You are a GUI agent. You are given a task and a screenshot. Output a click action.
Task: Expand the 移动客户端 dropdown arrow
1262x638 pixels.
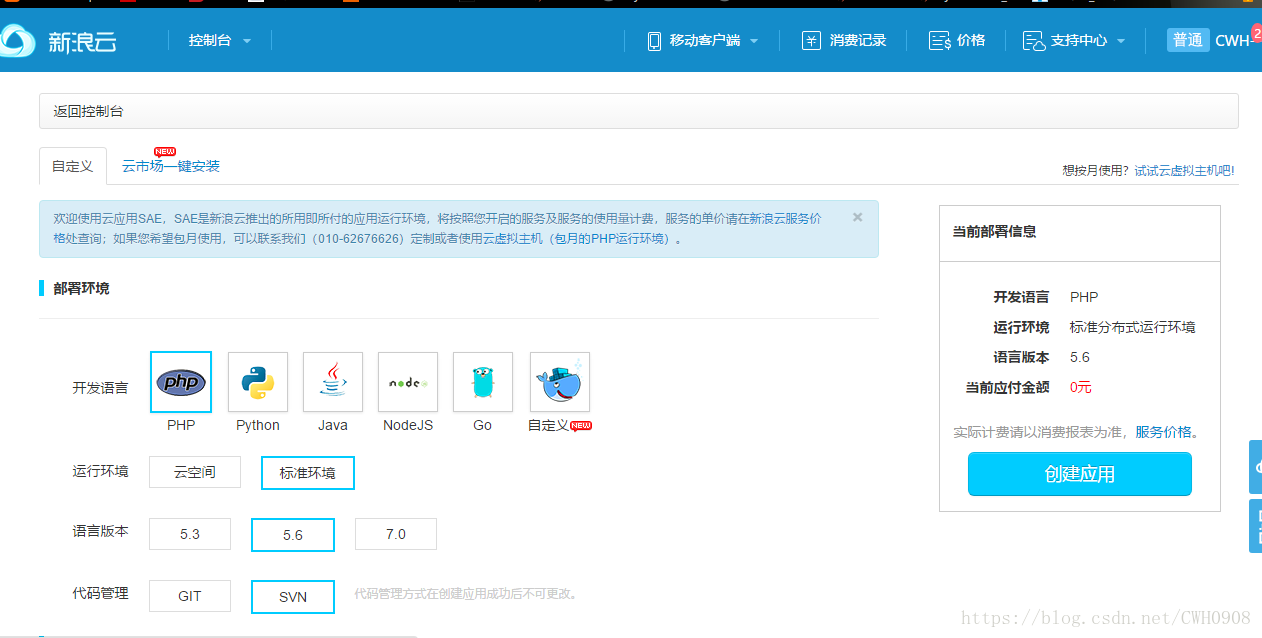754,41
